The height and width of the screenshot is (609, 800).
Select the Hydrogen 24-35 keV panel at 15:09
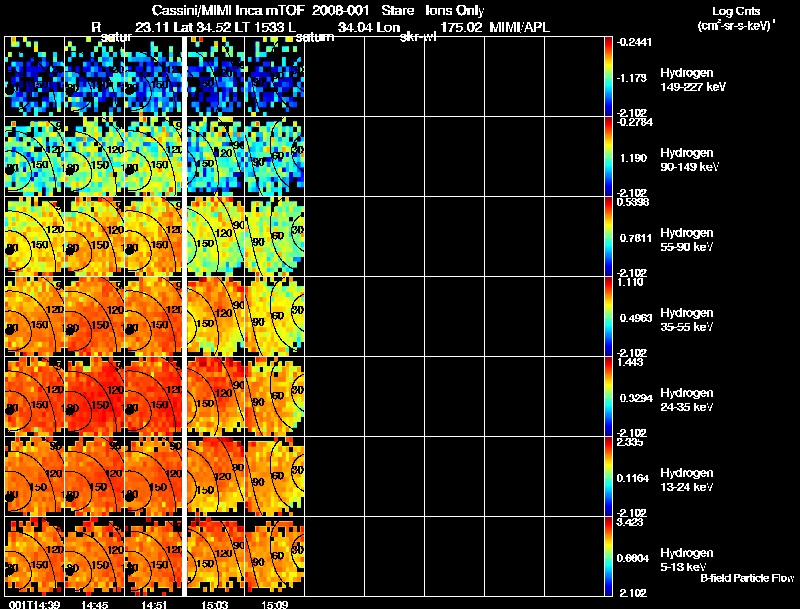click(x=274, y=397)
